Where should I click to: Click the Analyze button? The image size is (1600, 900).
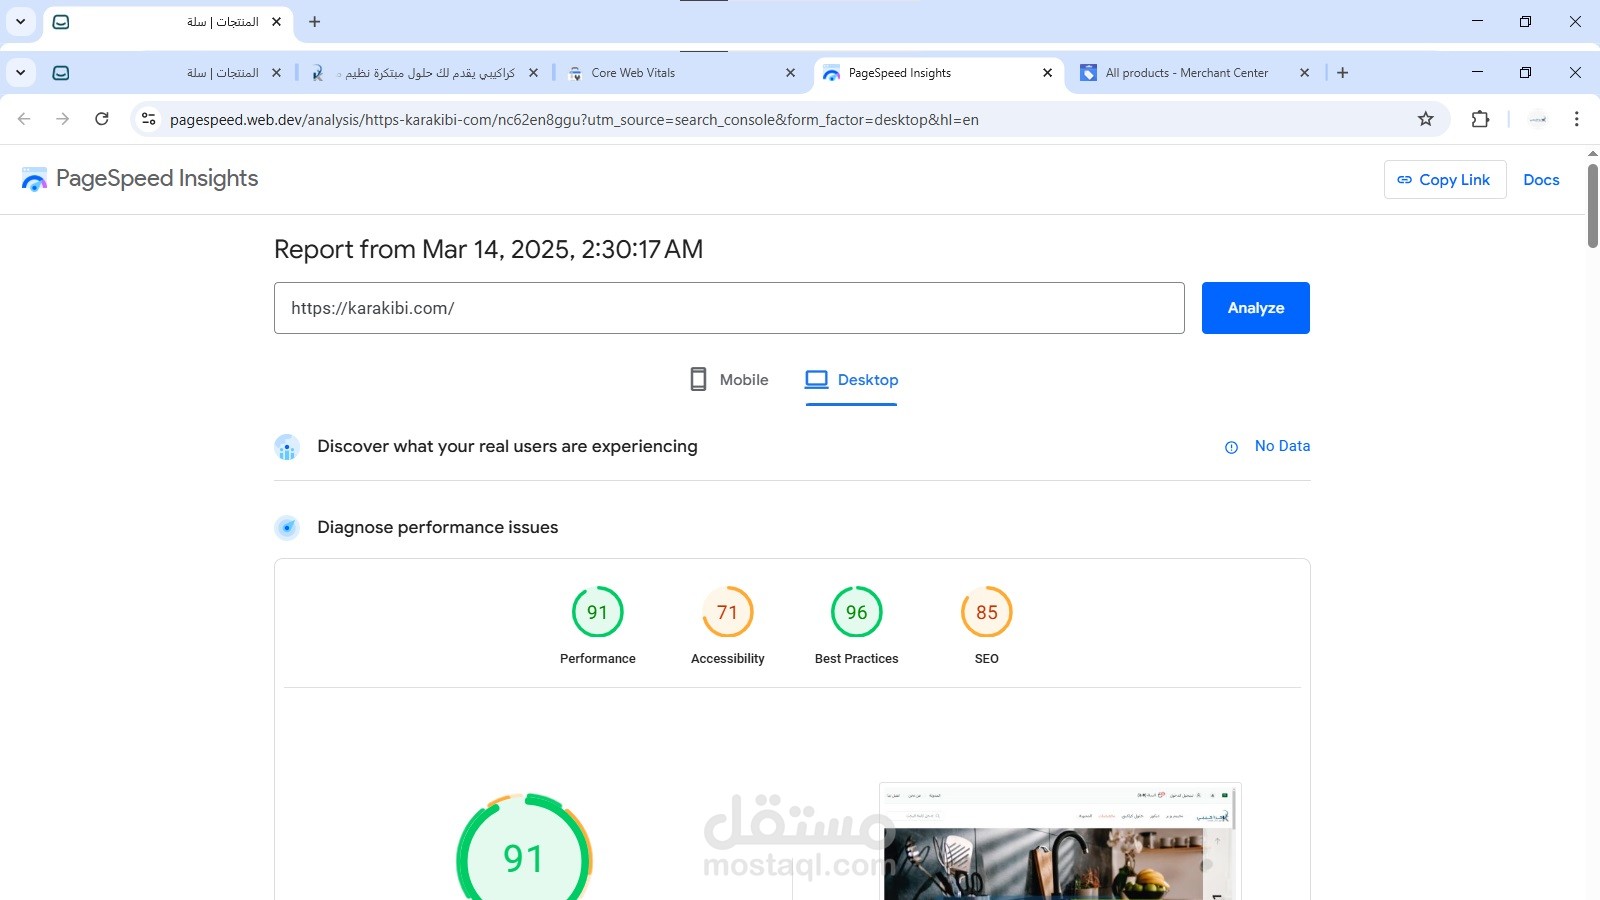[x=1255, y=308]
